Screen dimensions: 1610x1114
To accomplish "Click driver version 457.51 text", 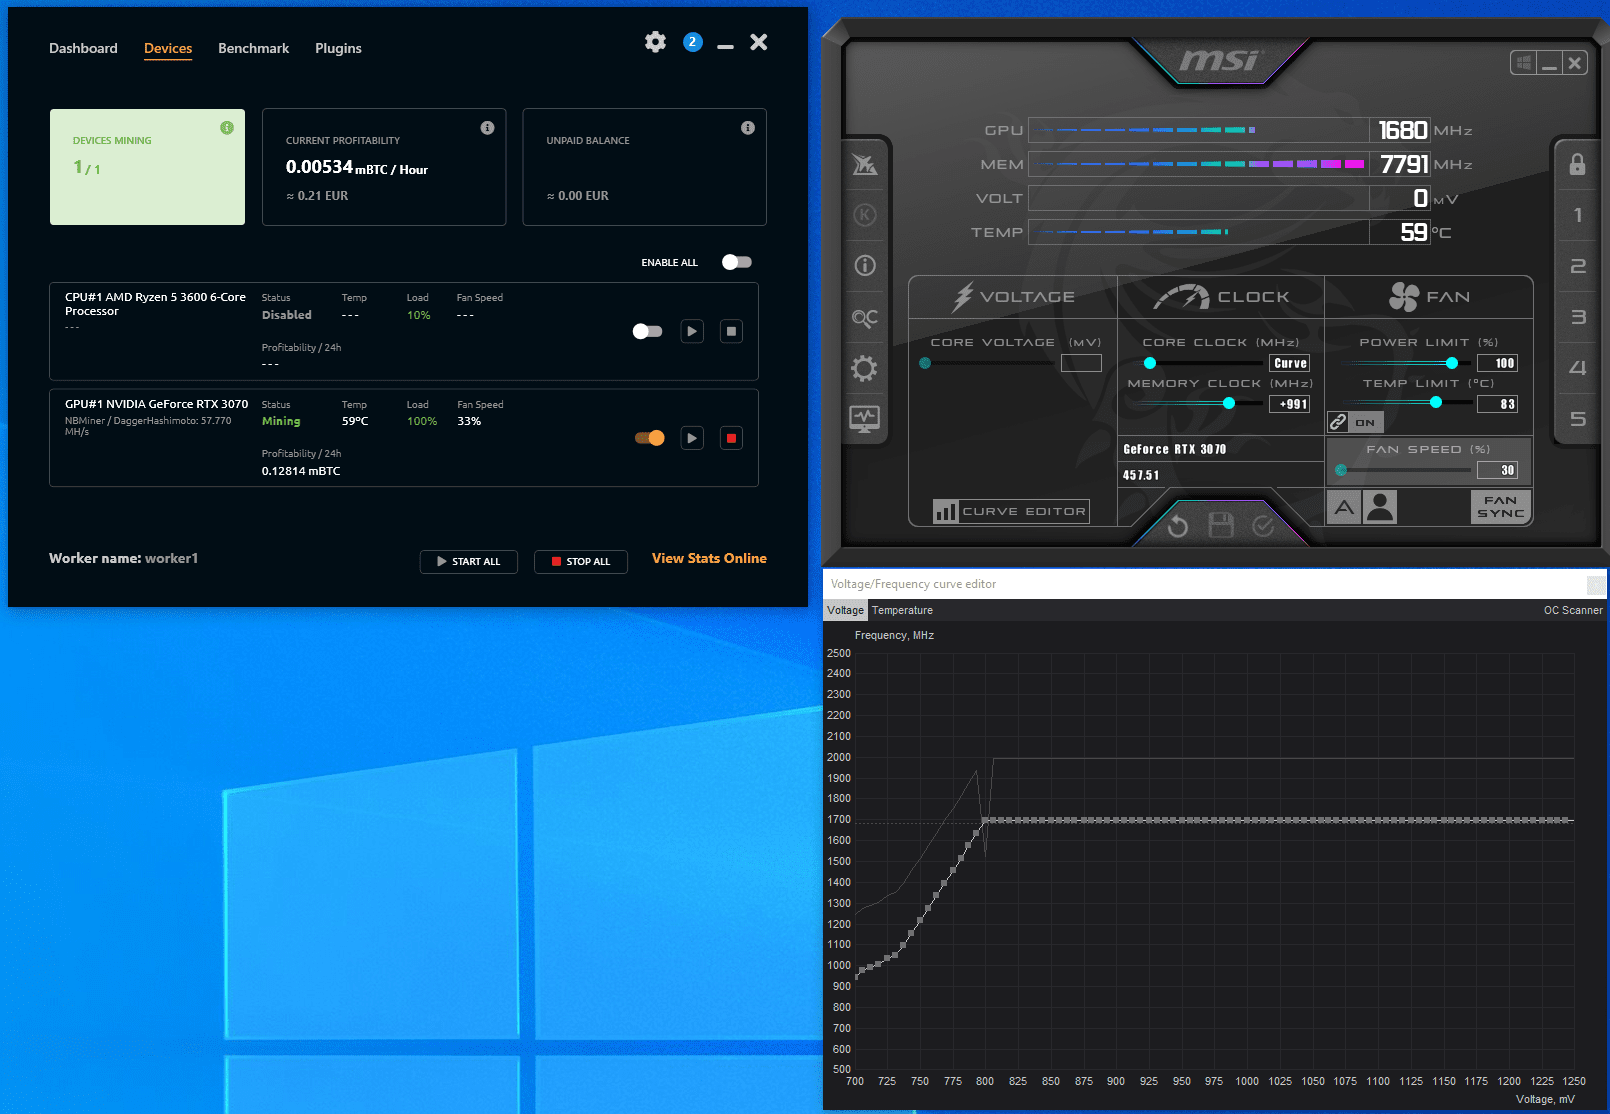I will pos(1141,475).
